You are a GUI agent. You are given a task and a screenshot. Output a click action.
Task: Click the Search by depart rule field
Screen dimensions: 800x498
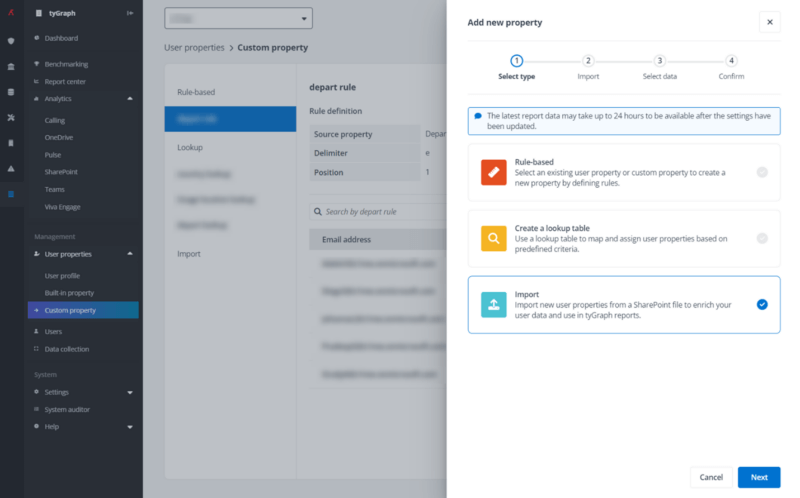(375, 212)
